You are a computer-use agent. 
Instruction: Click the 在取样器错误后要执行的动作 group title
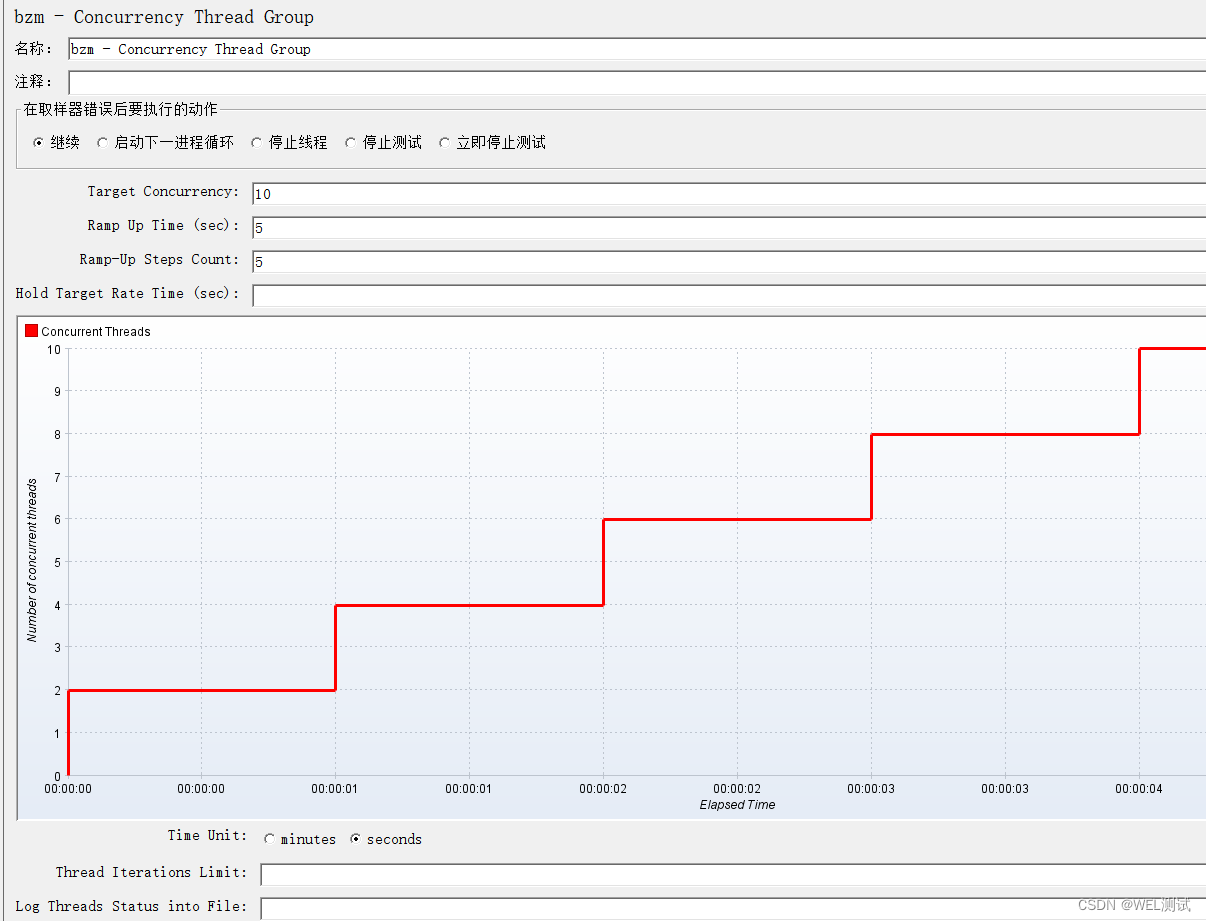(120, 109)
